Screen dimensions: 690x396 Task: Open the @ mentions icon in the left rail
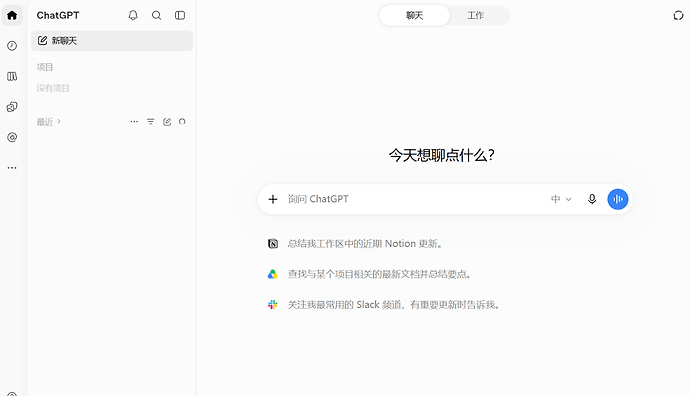(x=12, y=137)
